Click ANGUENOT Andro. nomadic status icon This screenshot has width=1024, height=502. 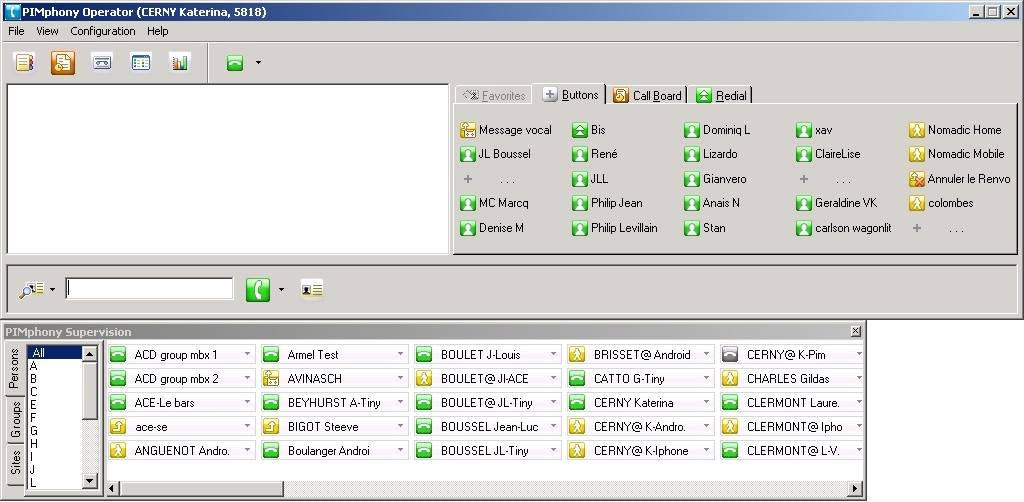118,451
